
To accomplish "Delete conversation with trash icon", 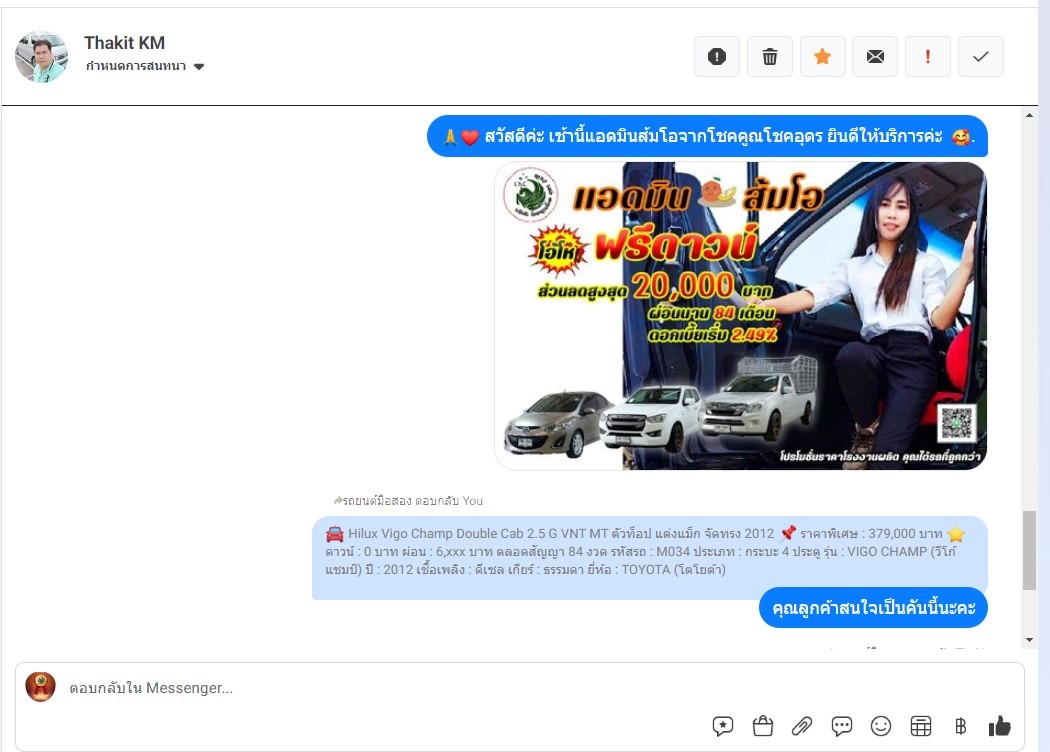I will click(769, 57).
